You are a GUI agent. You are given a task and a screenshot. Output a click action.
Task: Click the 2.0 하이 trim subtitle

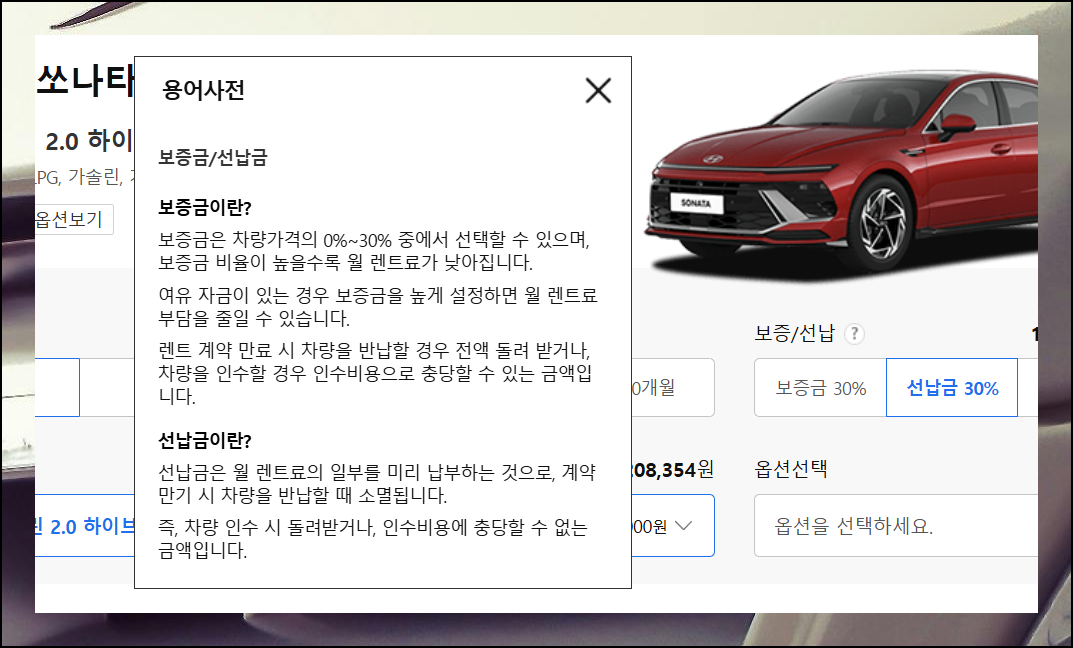90,141
